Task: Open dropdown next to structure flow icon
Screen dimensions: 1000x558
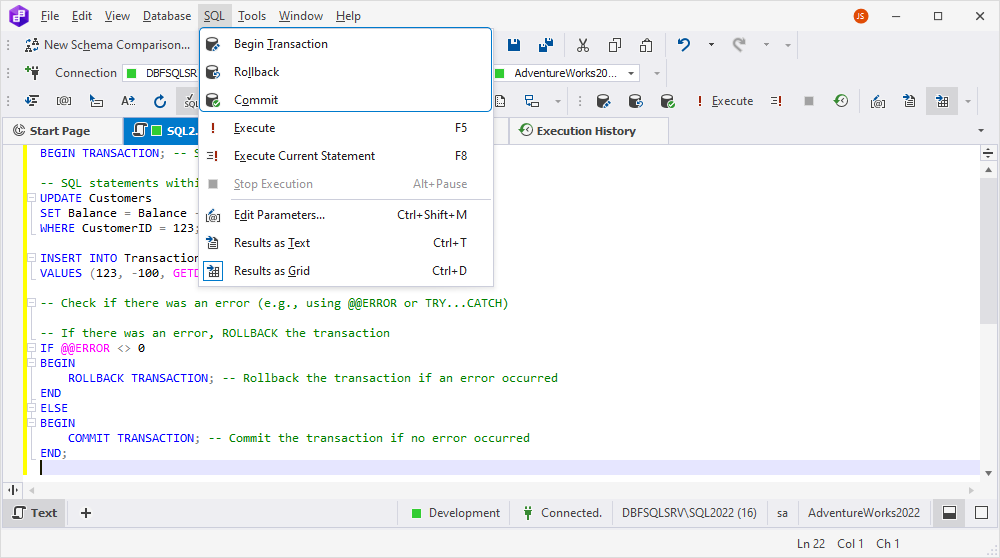Action: [x=558, y=101]
